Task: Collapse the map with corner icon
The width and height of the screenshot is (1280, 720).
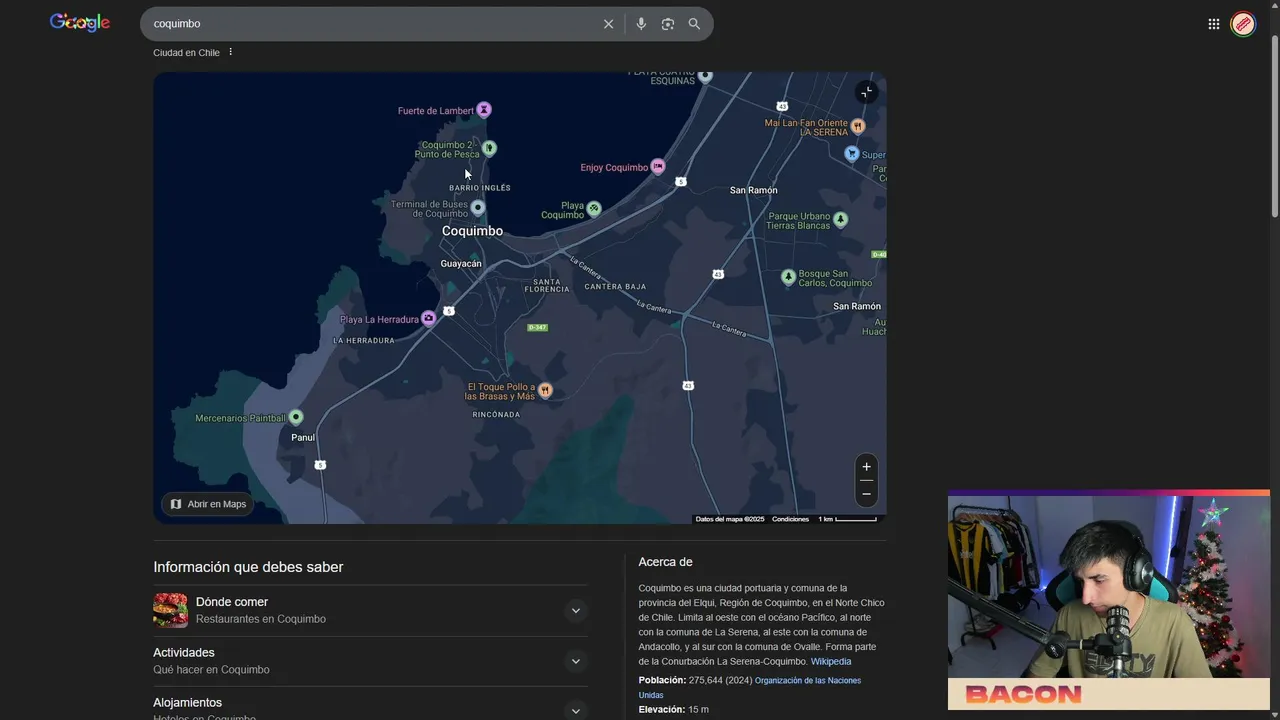Action: click(x=866, y=92)
